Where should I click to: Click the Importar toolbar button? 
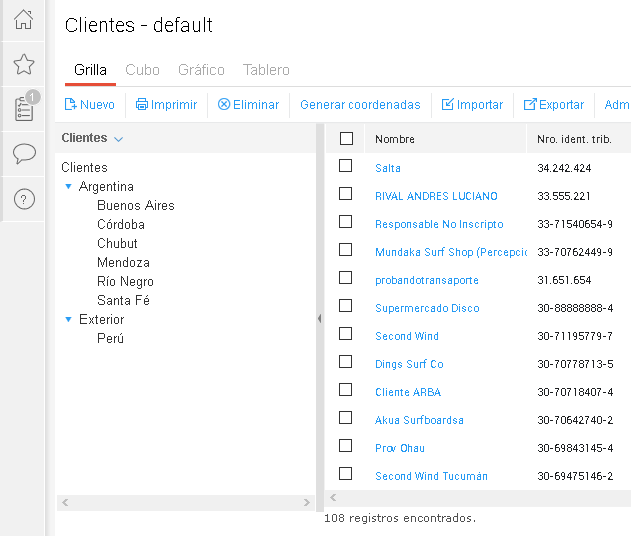point(473,104)
